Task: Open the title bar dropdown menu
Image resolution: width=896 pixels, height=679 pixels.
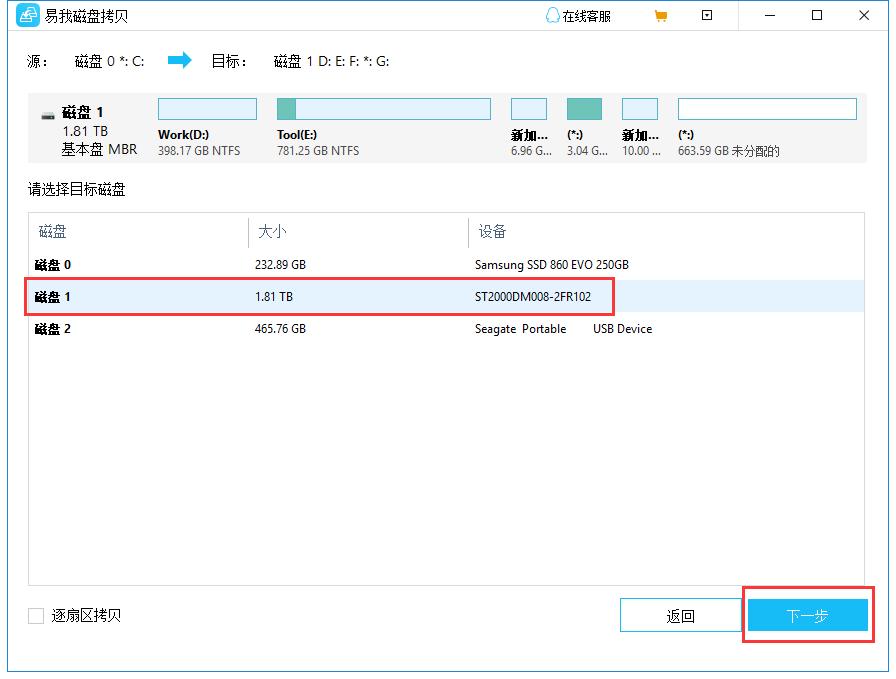Action: tap(707, 15)
